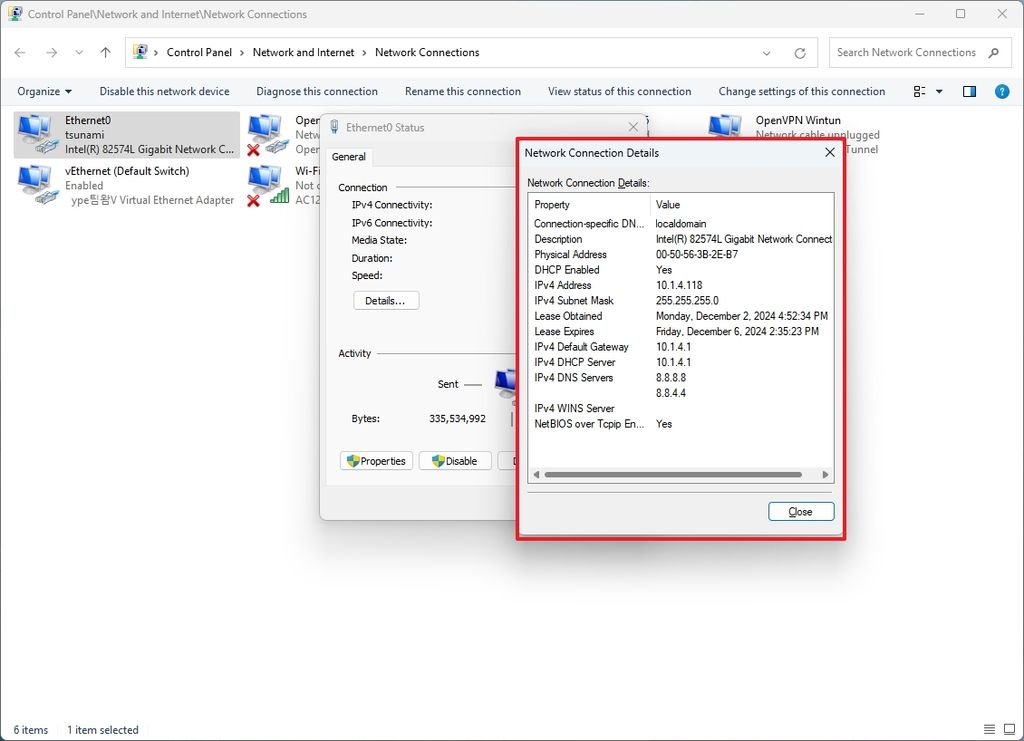This screenshot has height=741, width=1024.
Task: Click the Disable button with shield icon
Action: (454, 460)
